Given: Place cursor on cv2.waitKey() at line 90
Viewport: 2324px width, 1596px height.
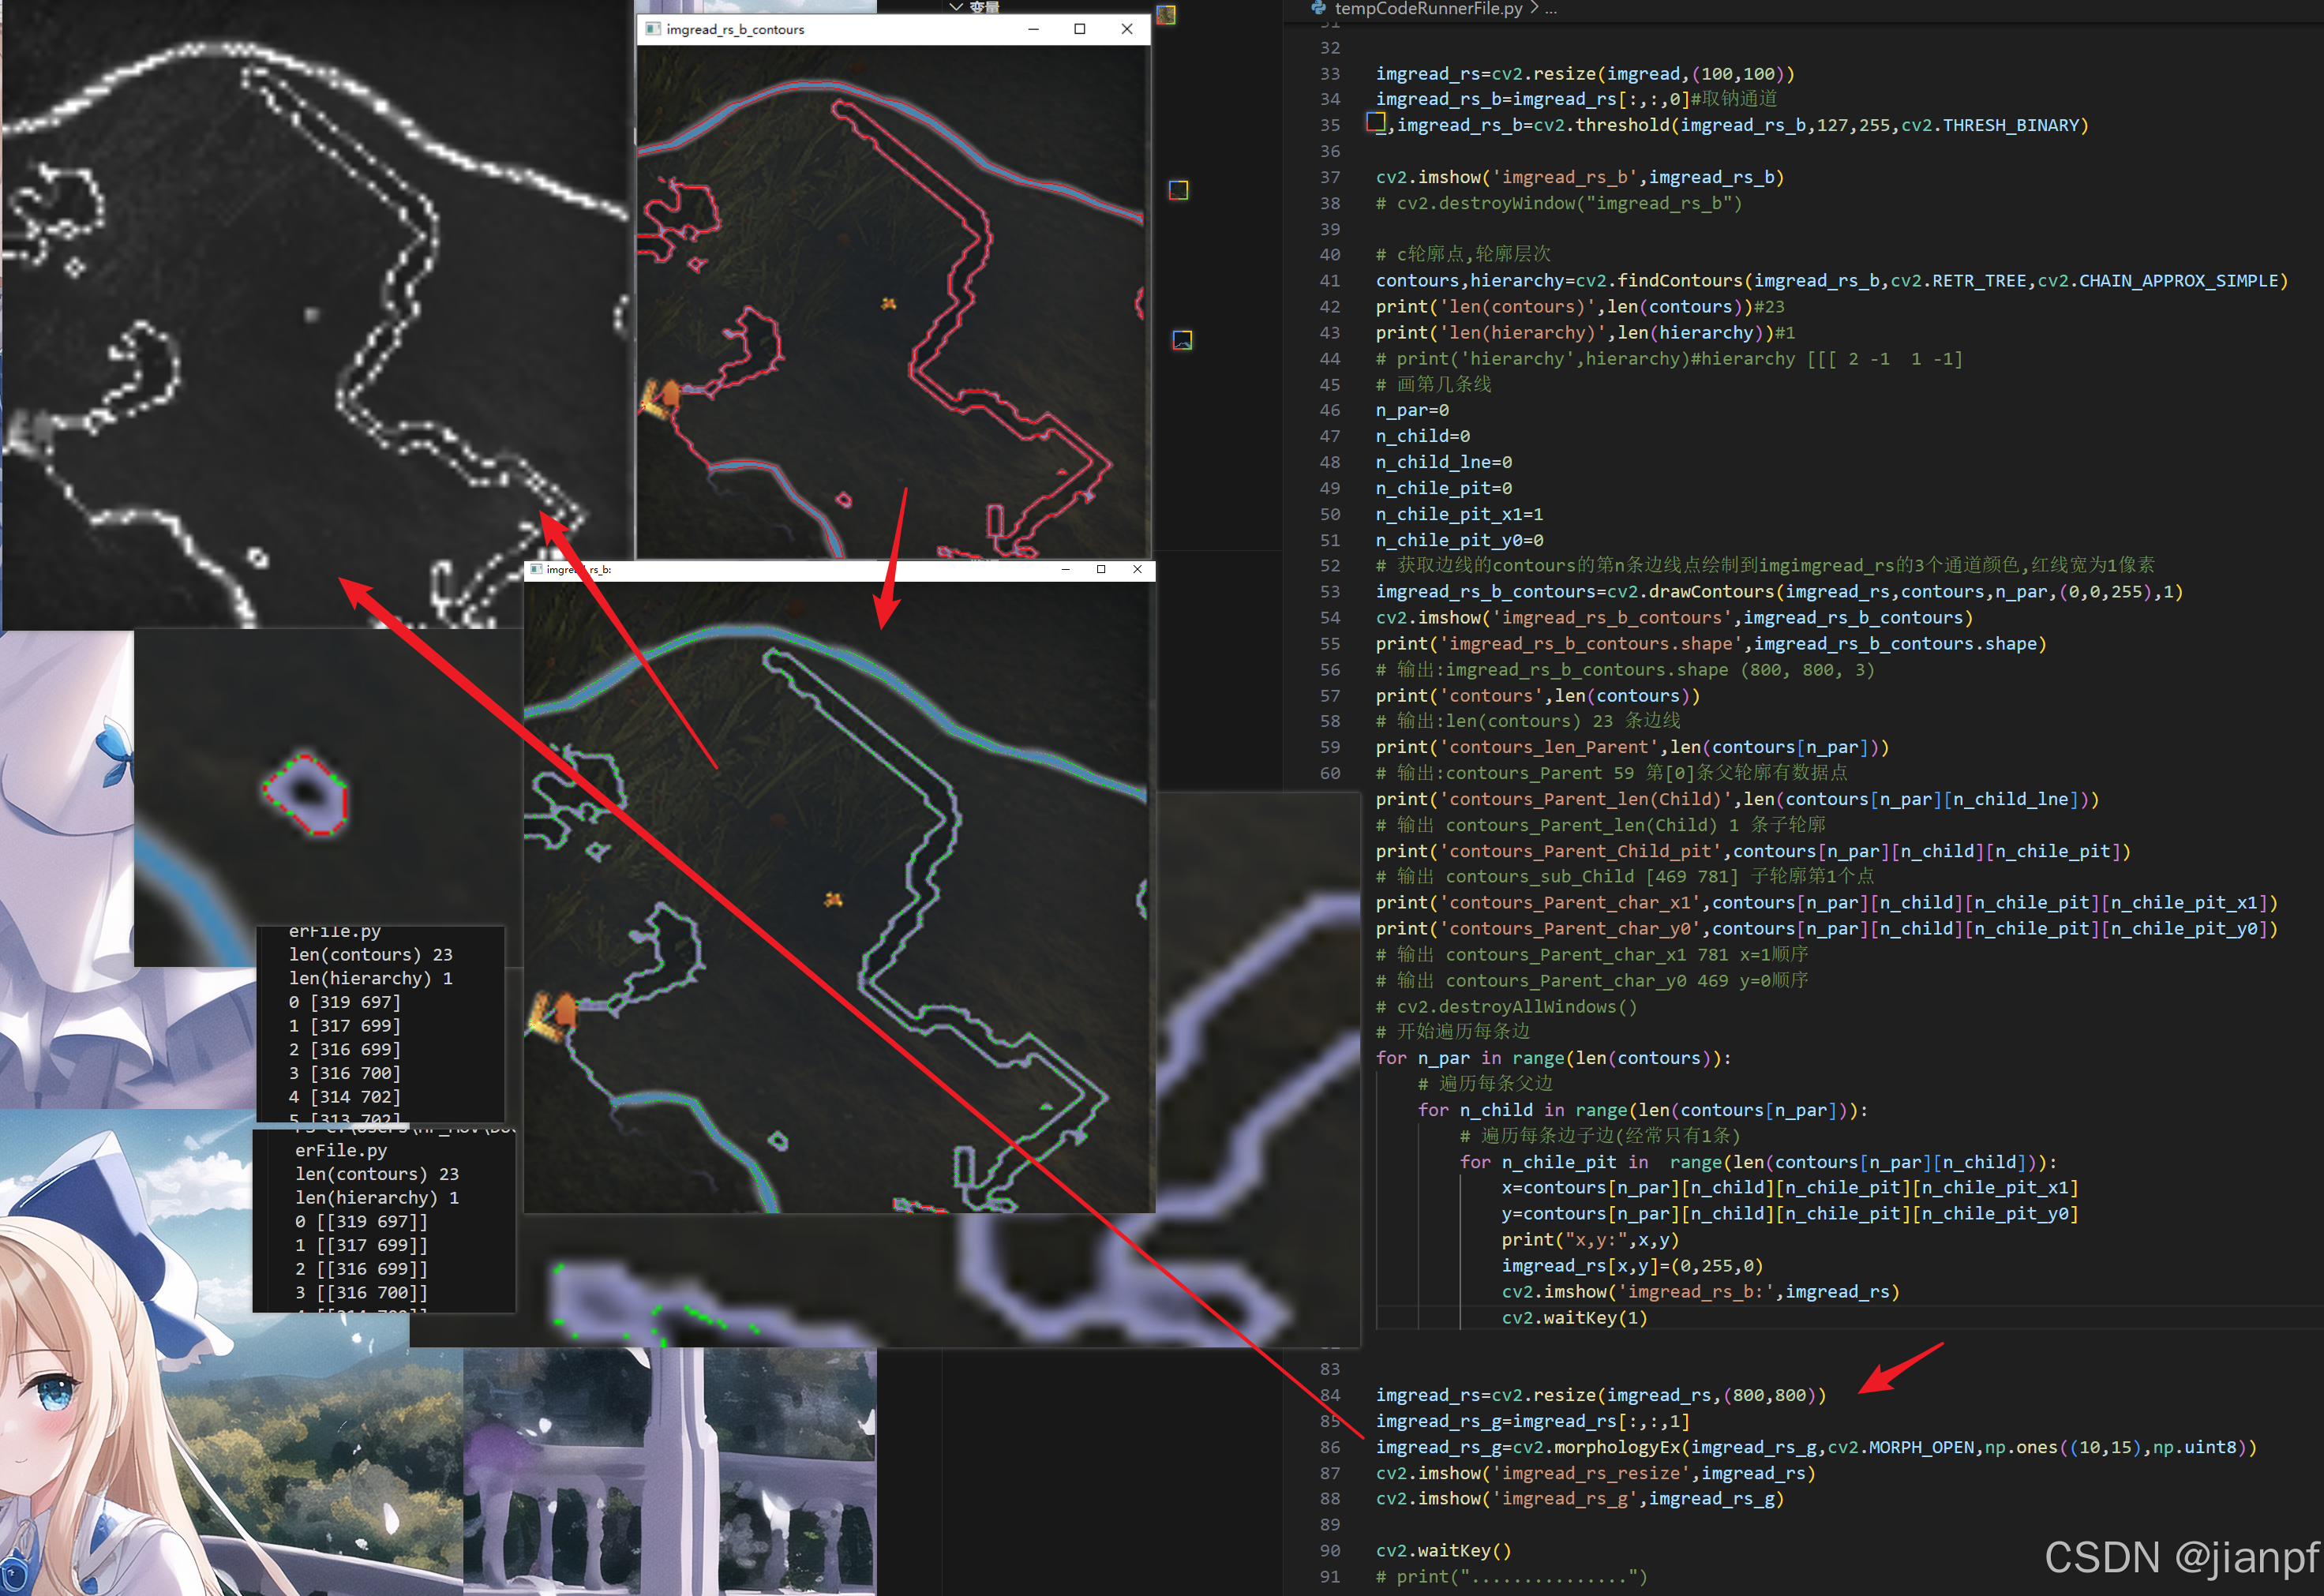Looking at the screenshot, I should coord(1443,1550).
